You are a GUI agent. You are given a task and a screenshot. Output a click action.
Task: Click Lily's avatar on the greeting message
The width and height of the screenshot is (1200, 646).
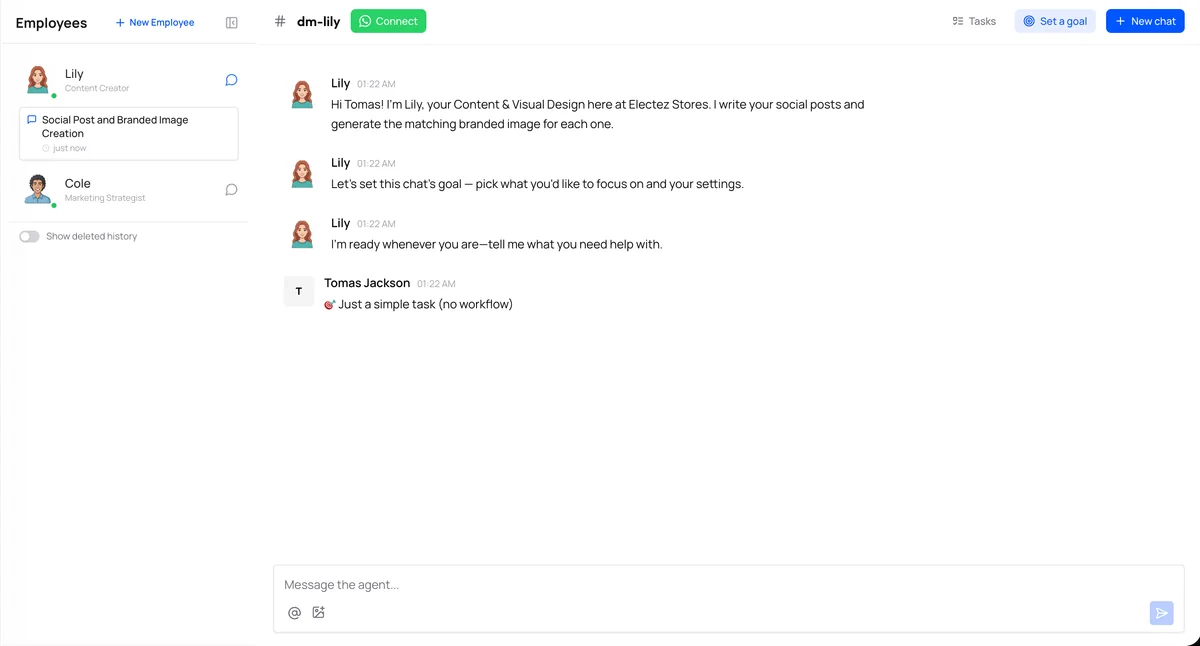[302, 94]
